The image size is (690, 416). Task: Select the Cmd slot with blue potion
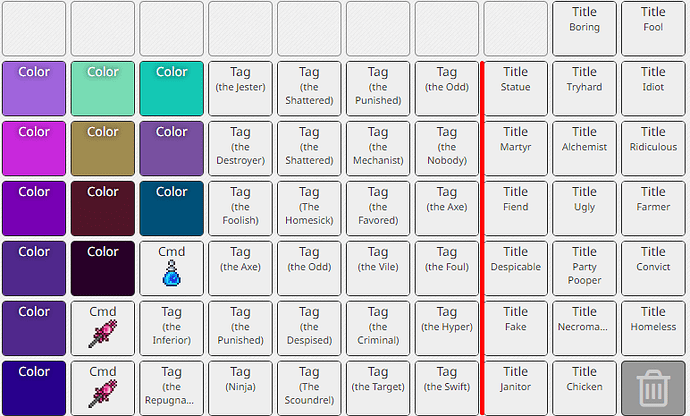click(x=172, y=268)
